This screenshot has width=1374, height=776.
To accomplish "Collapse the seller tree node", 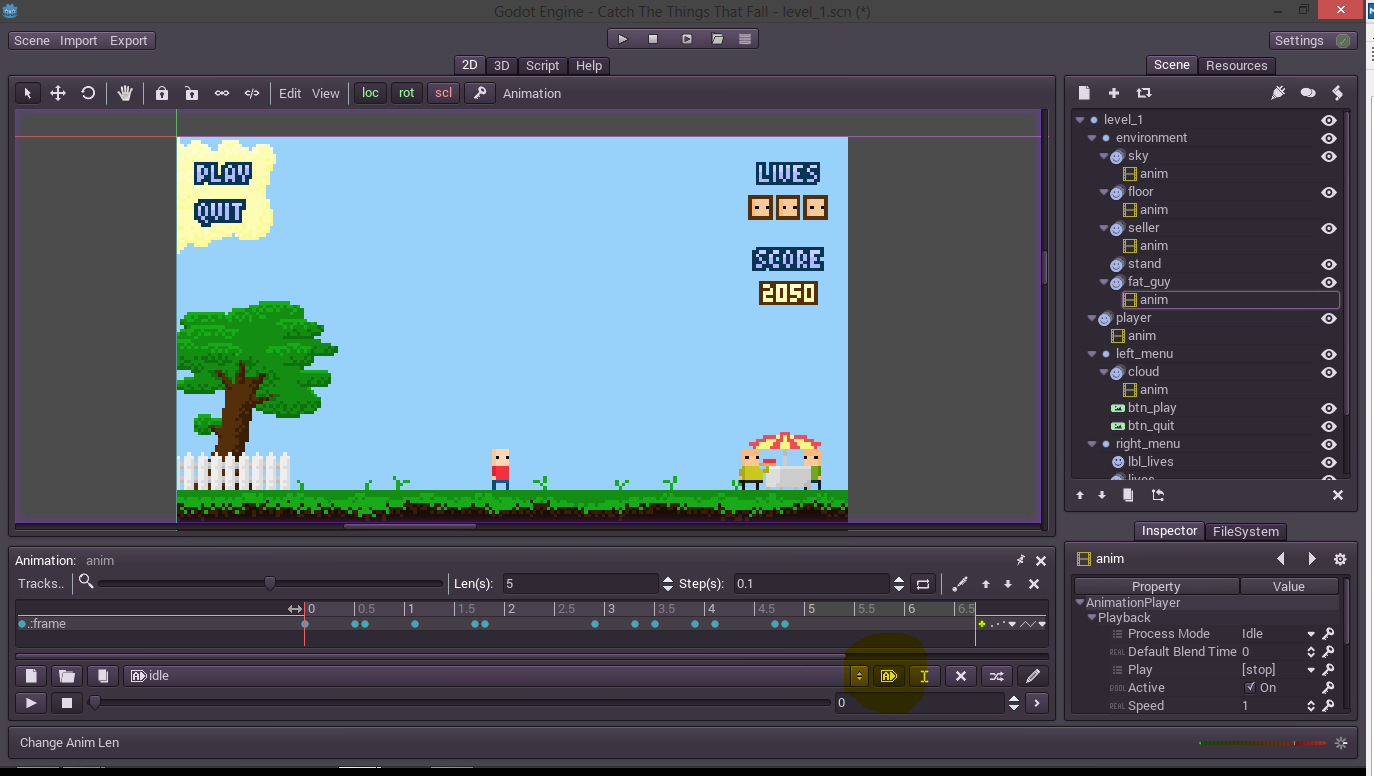I will tap(1104, 228).
